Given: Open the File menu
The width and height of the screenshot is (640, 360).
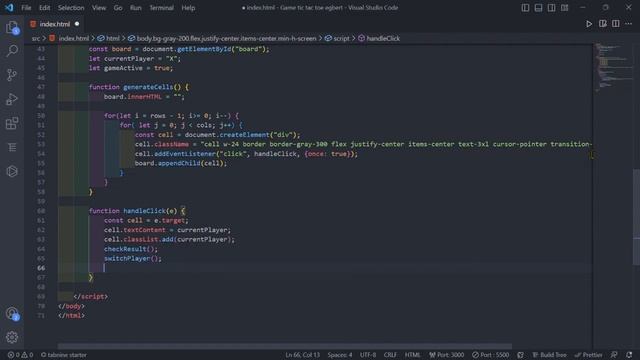Looking at the screenshot, I should (x=26, y=8).
